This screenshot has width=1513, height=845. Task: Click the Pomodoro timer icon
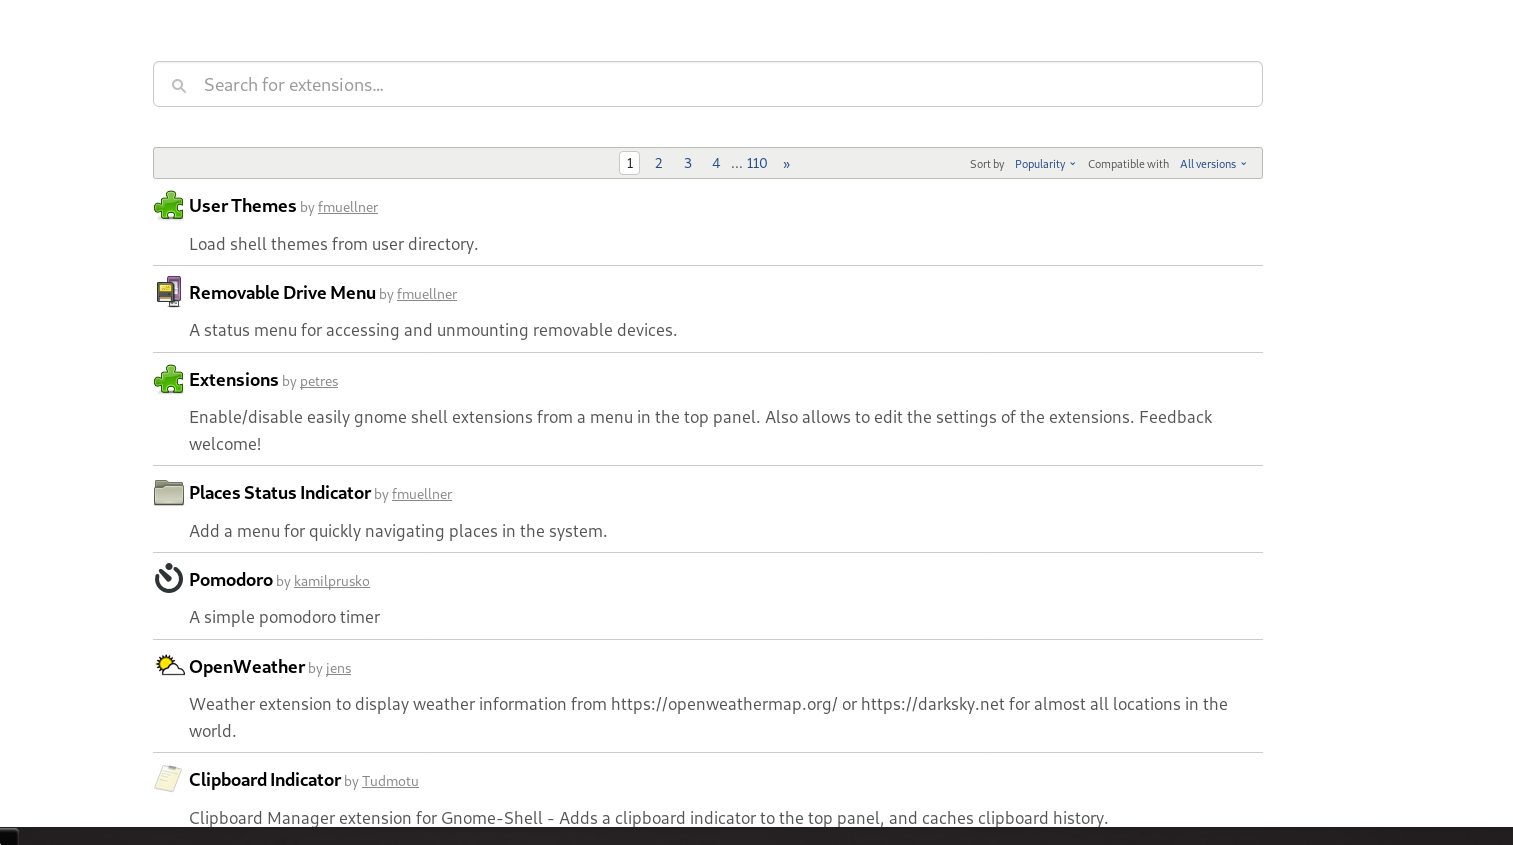169,579
